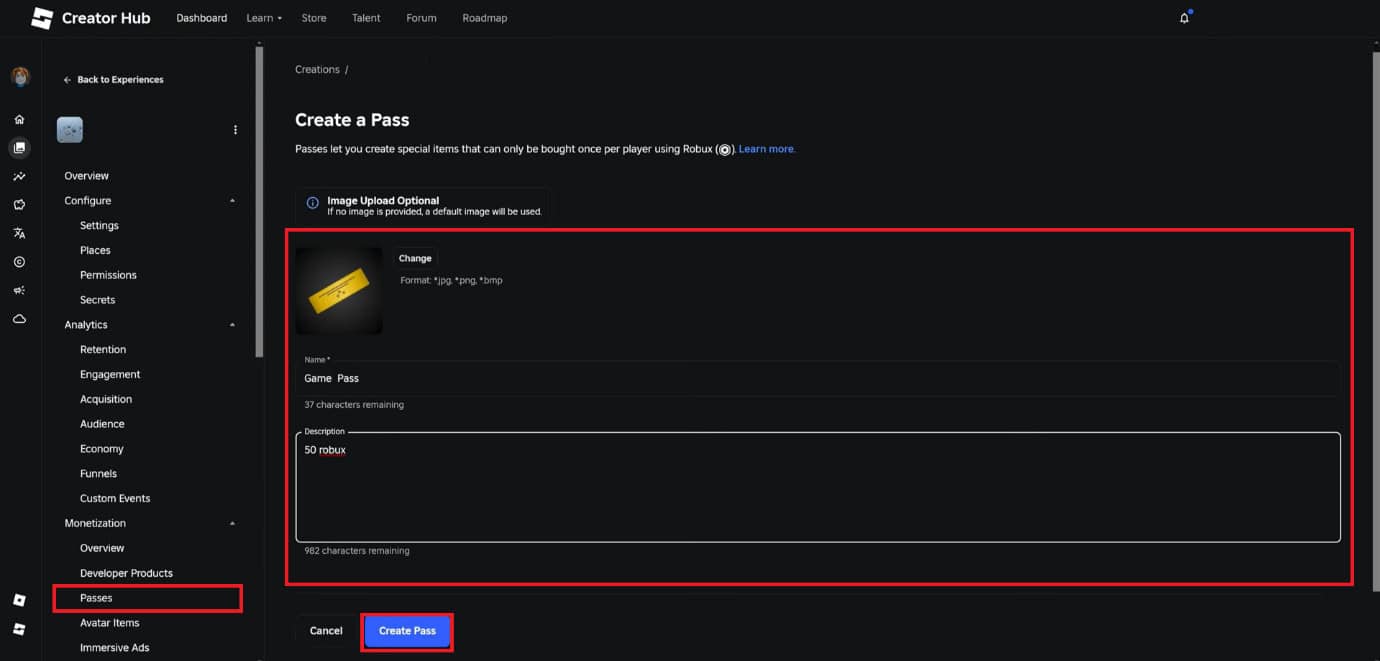1380x661 pixels.
Task: Open the megaphone advertising icon
Action: click(19, 290)
